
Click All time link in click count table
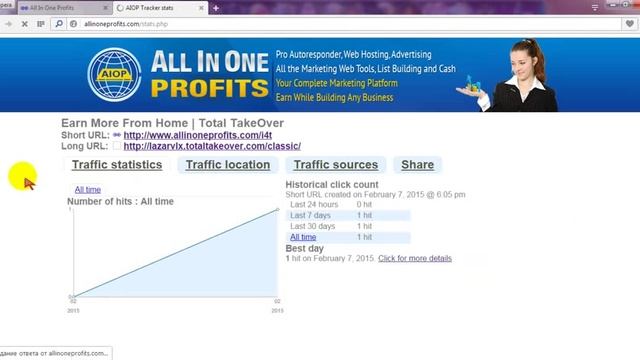point(303,237)
